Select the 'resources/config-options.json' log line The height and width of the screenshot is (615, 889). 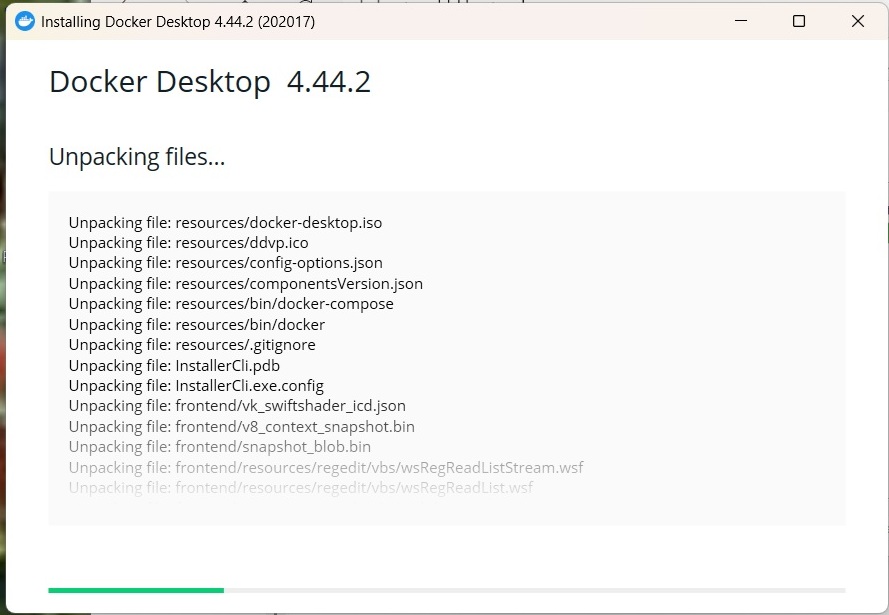[226, 264]
